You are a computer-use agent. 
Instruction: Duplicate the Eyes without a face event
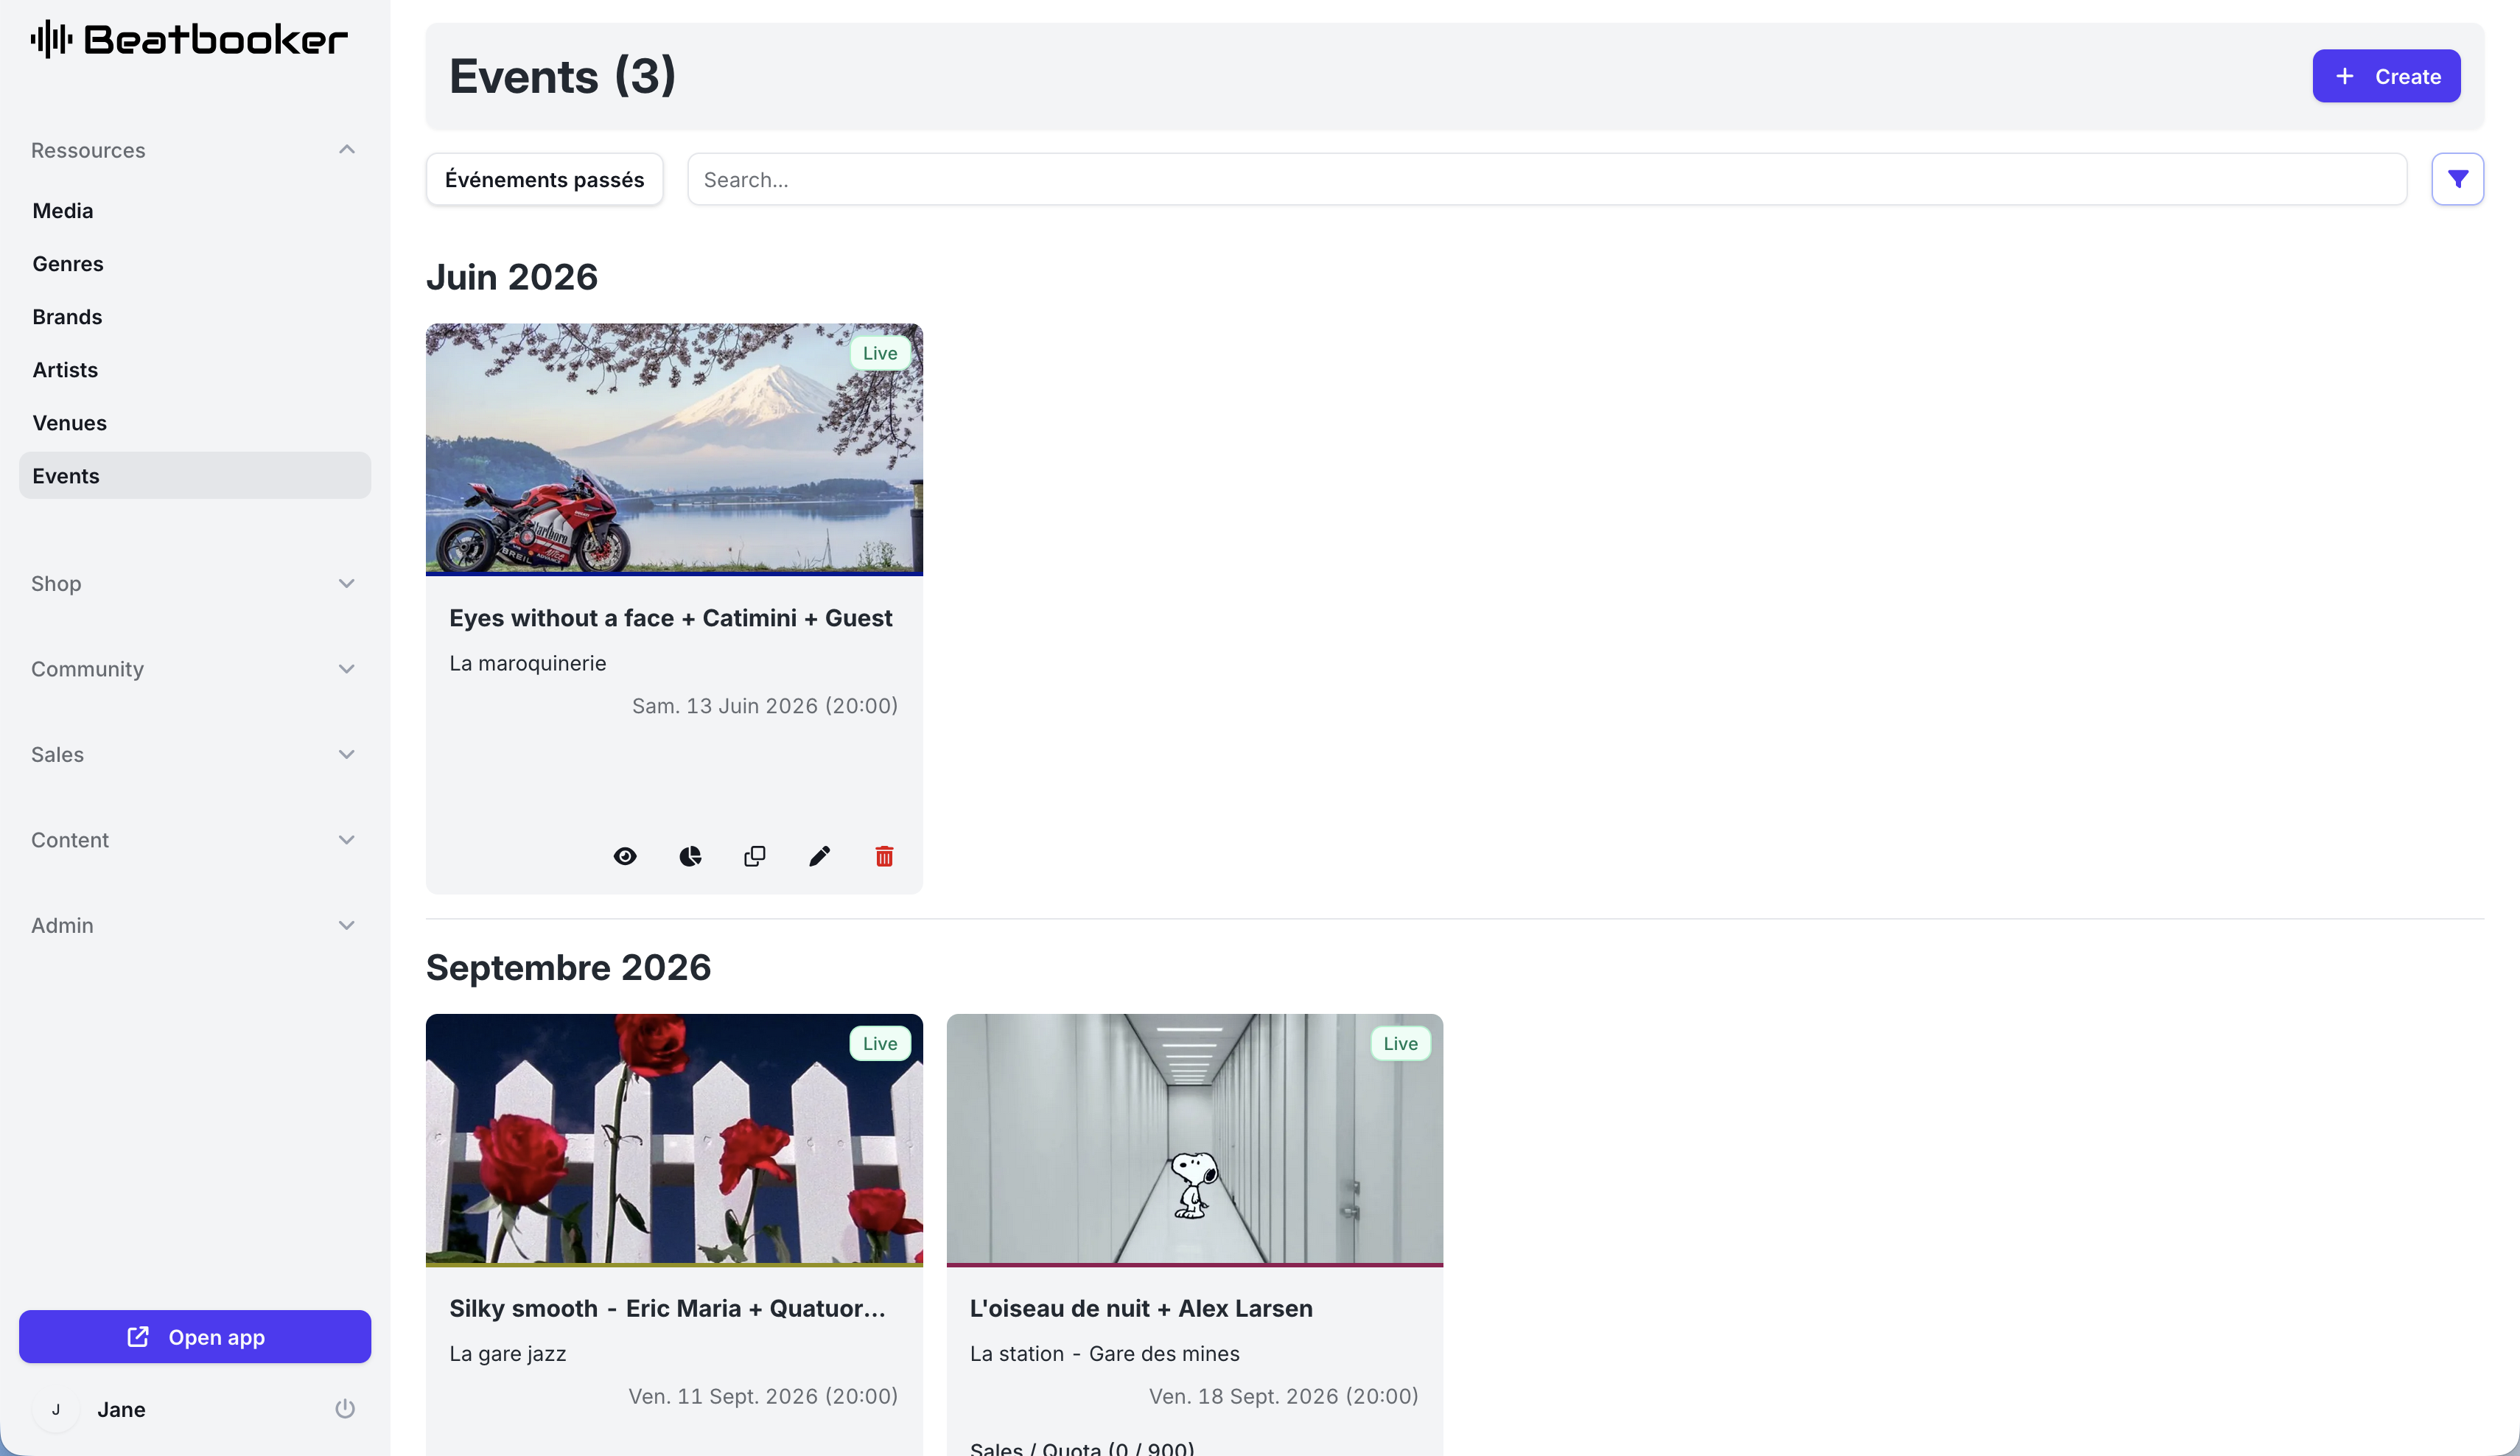[755, 856]
